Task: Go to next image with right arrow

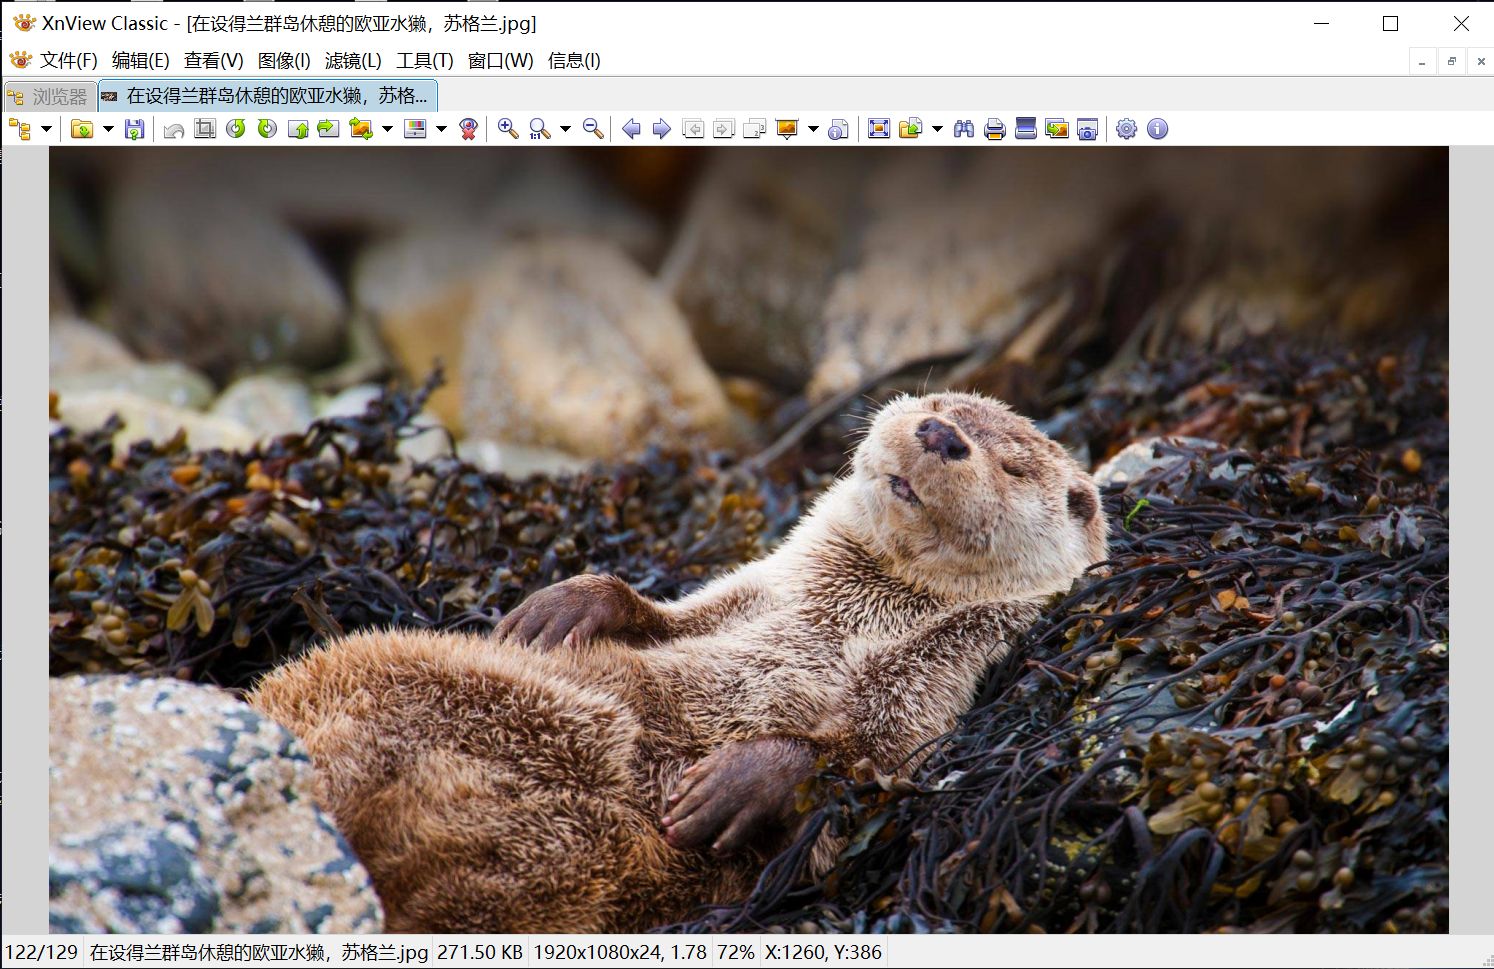Action: coord(661,129)
